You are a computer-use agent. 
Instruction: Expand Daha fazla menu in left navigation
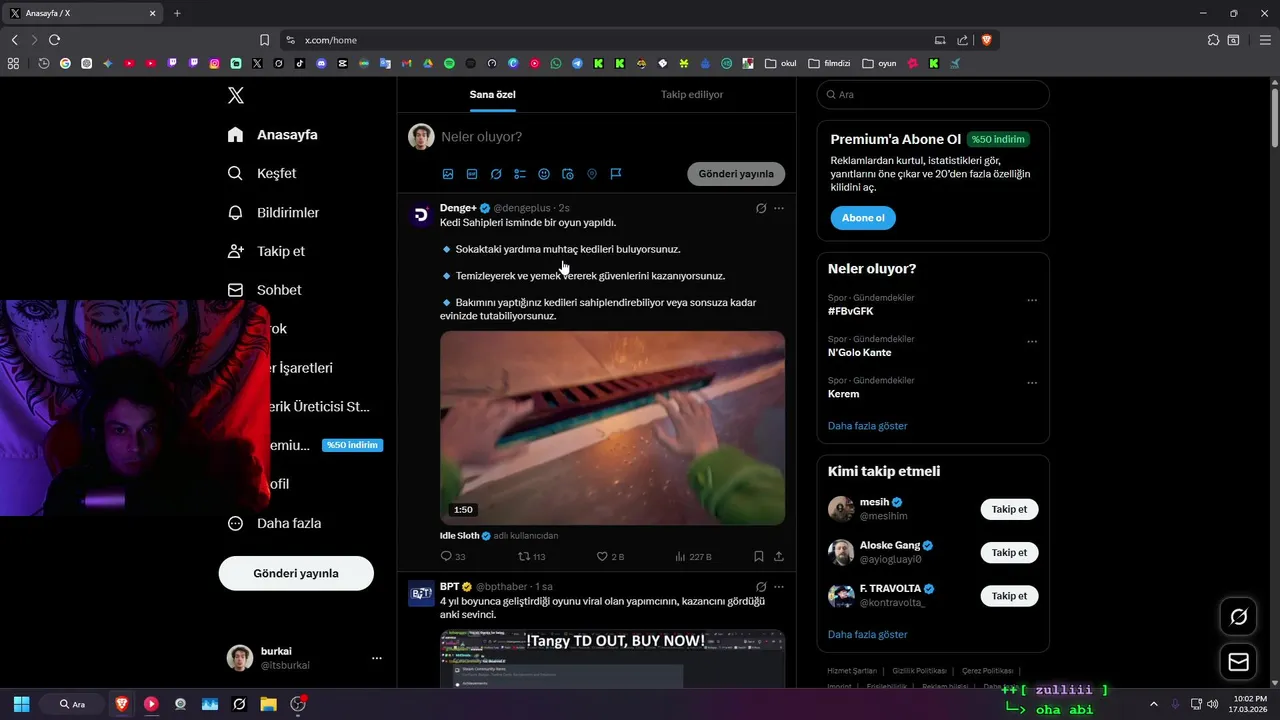[x=274, y=523]
